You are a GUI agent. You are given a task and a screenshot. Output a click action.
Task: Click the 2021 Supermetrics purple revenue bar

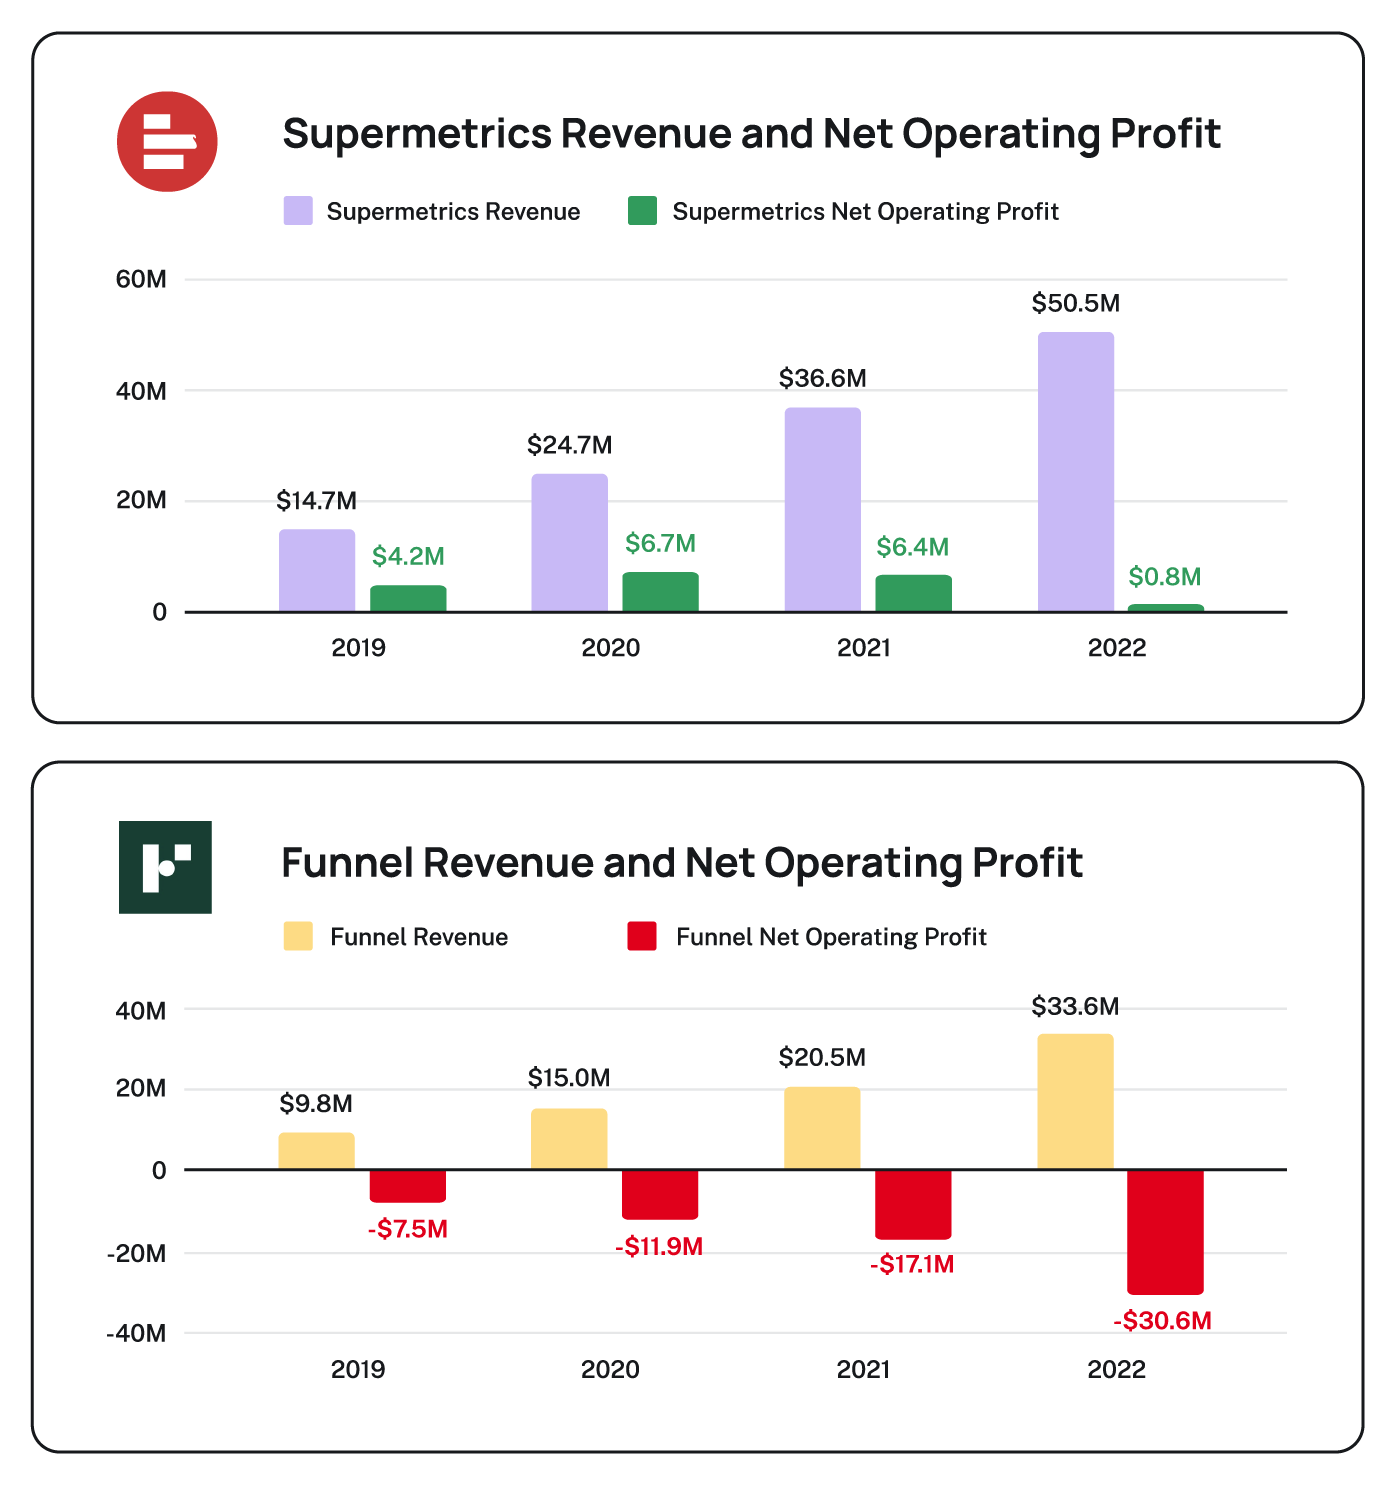pos(822,509)
